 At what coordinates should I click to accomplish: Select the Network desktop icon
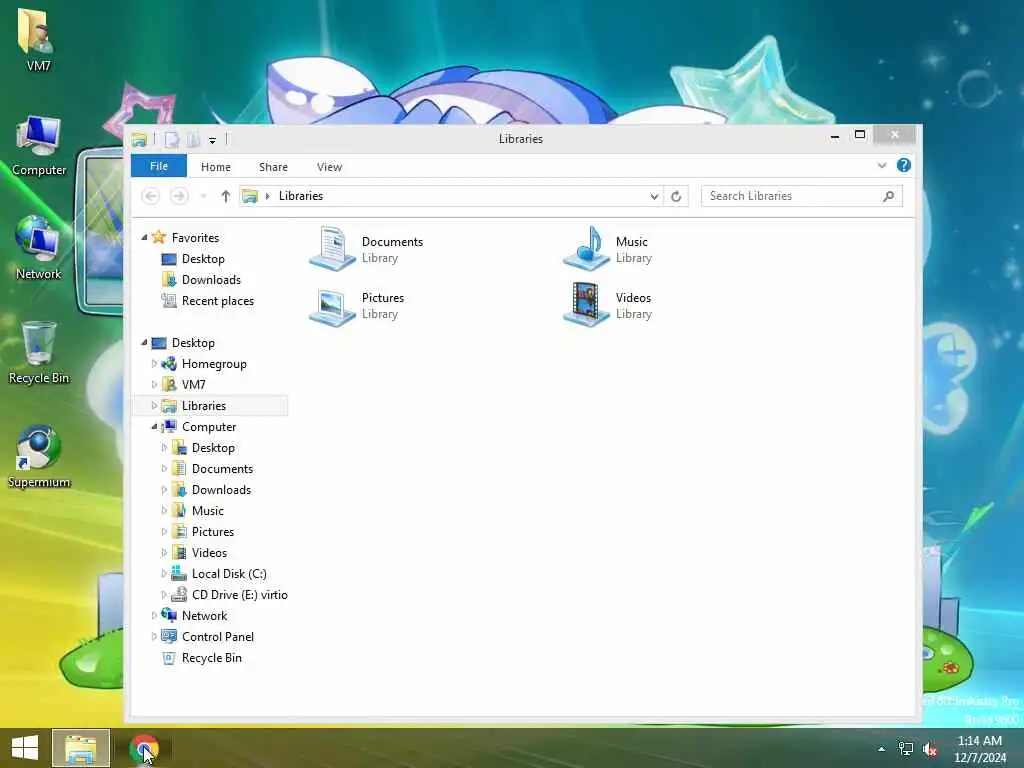point(38,248)
